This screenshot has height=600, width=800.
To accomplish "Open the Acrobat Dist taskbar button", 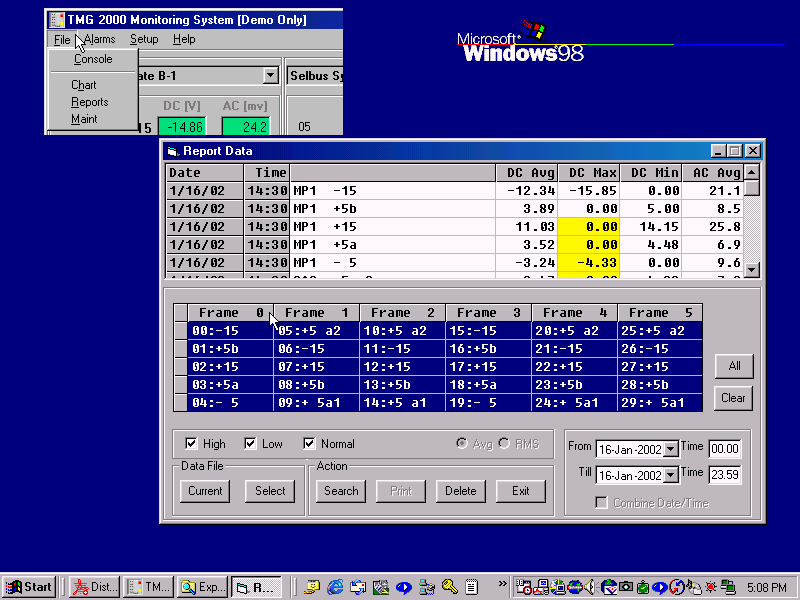I will [x=95, y=587].
